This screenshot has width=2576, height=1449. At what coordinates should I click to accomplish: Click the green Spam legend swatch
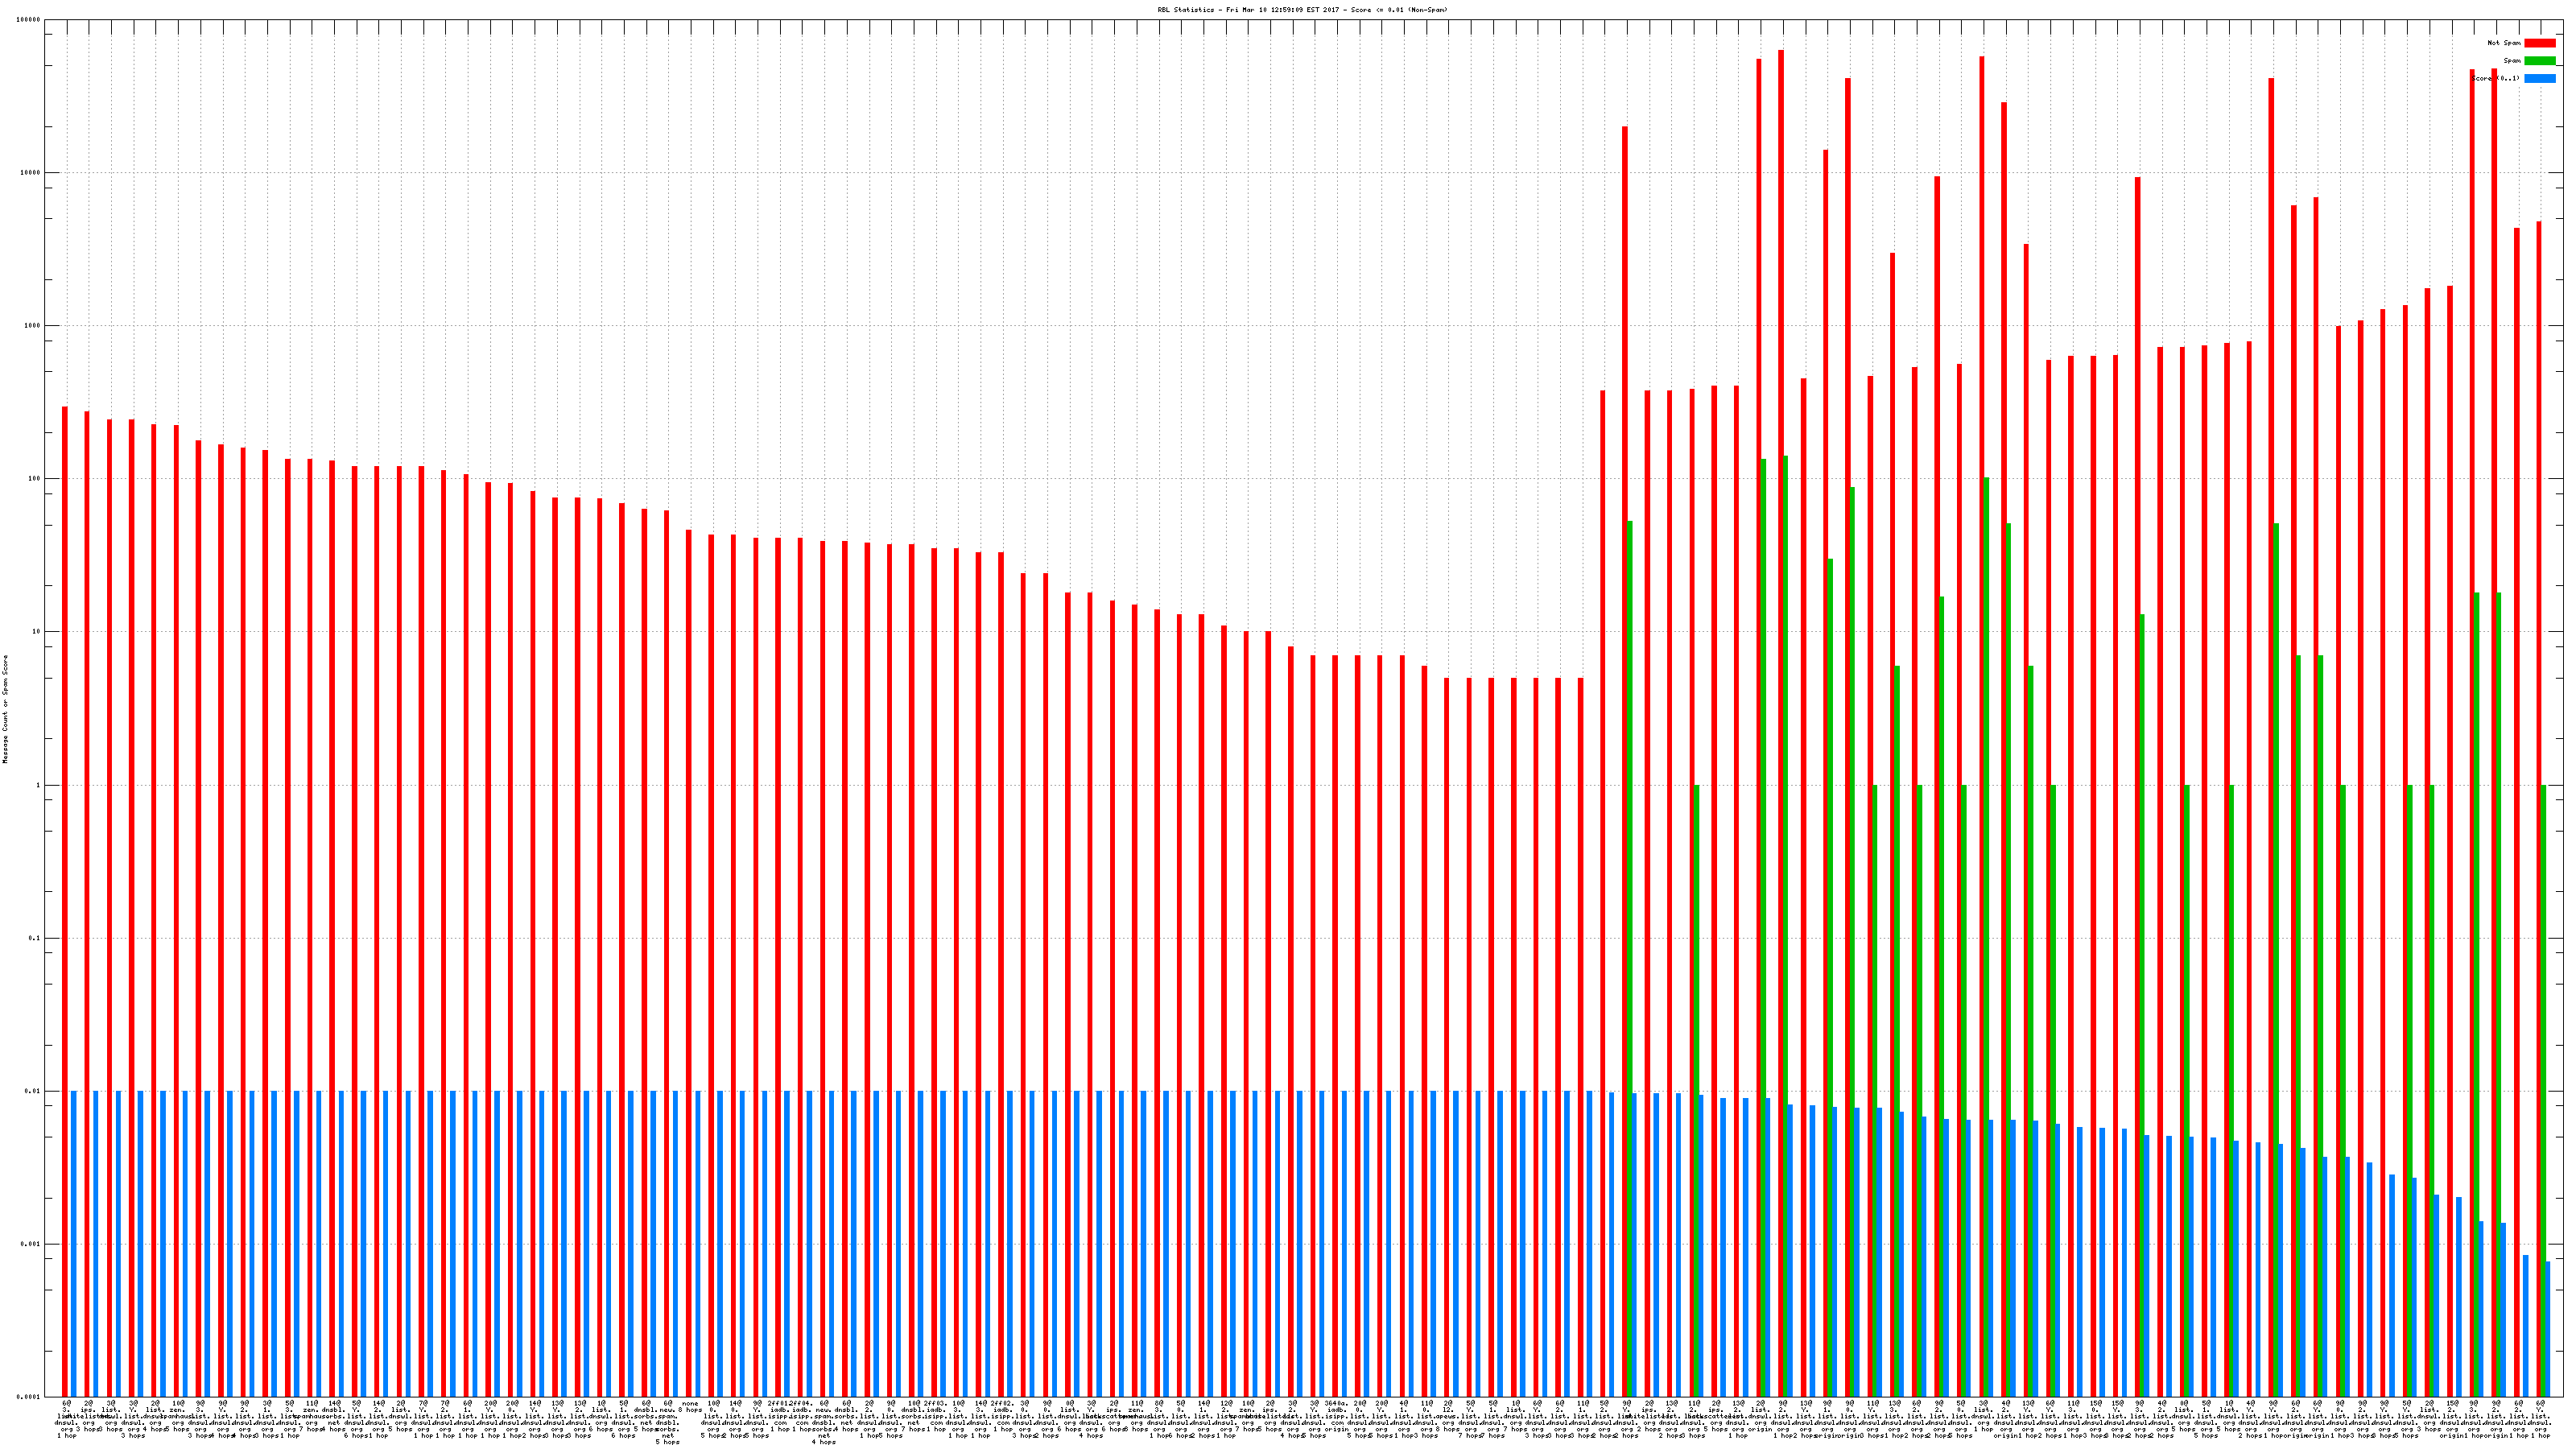tap(2539, 61)
